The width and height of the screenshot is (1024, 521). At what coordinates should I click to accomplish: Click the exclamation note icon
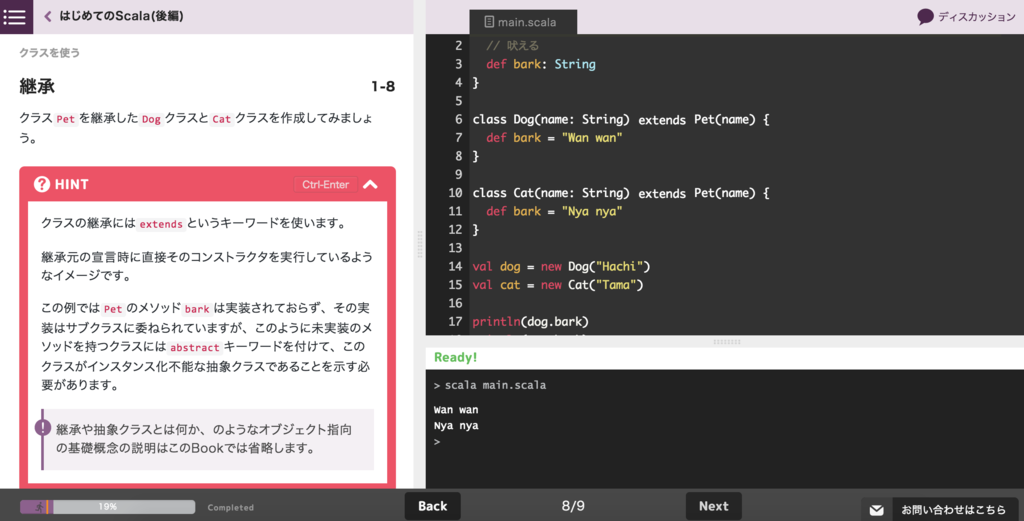pyautogui.click(x=43, y=428)
